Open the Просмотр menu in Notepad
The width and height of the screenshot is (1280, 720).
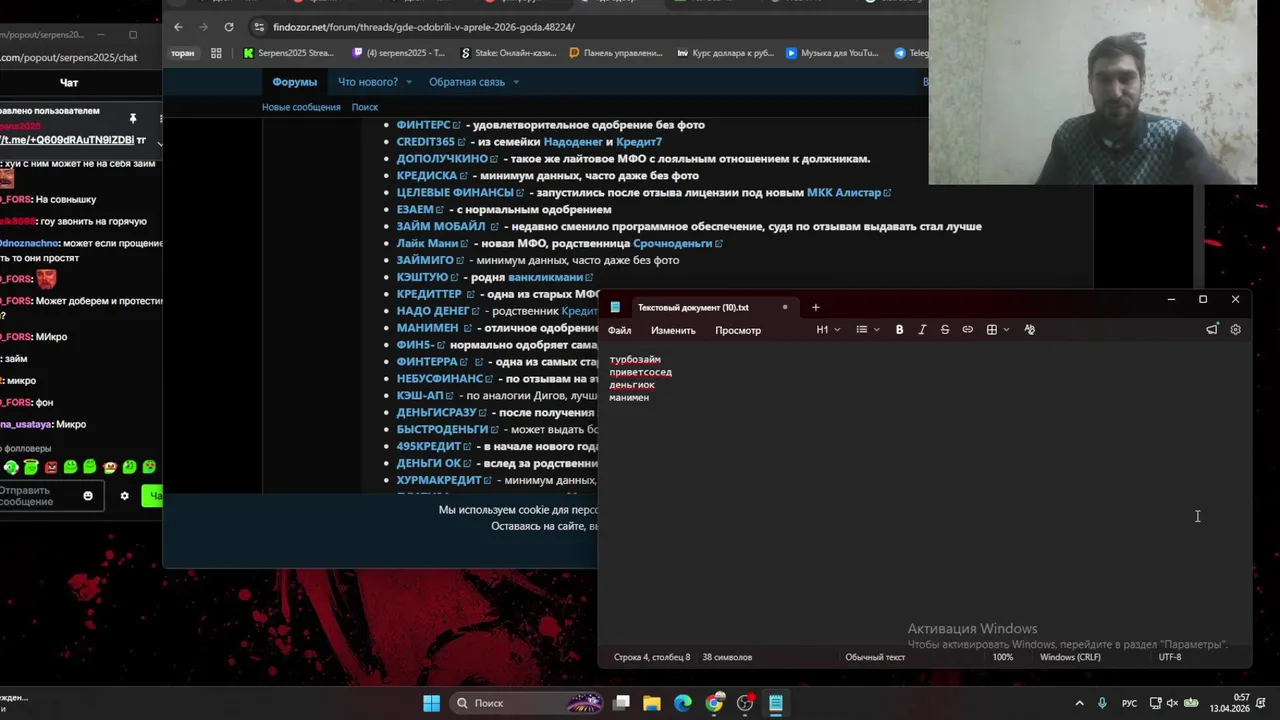[738, 331]
